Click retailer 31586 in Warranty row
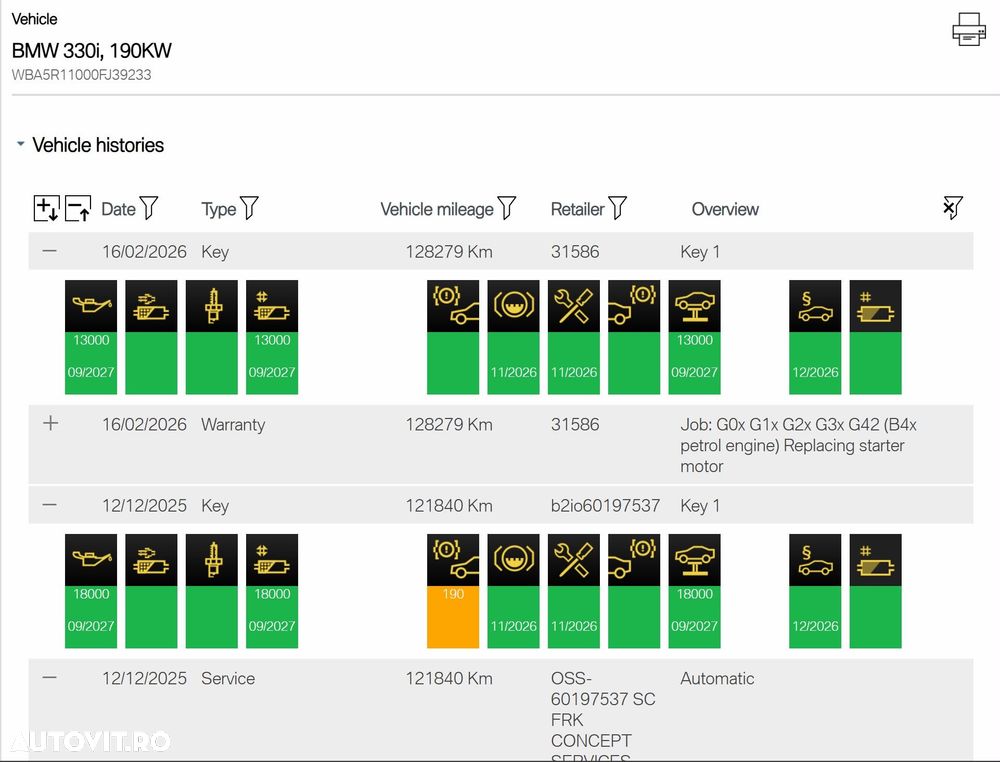1000x762 pixels. click(575, 425)
